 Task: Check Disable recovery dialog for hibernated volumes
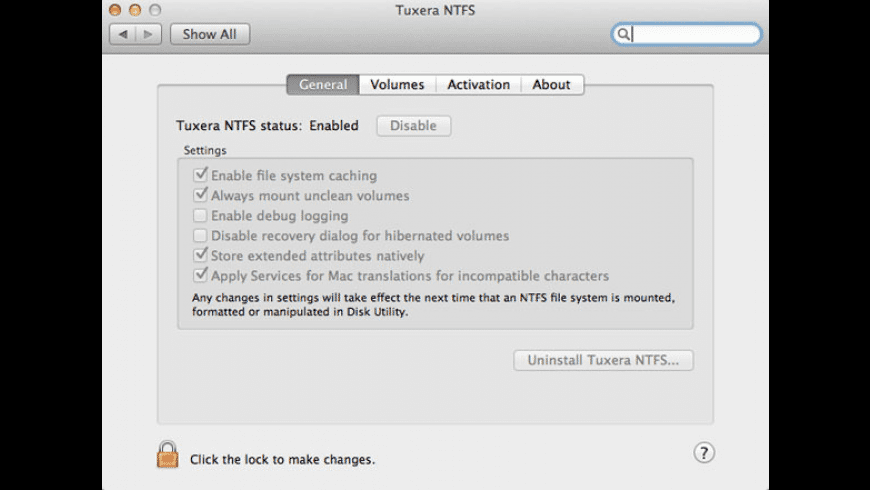(201, 236)
